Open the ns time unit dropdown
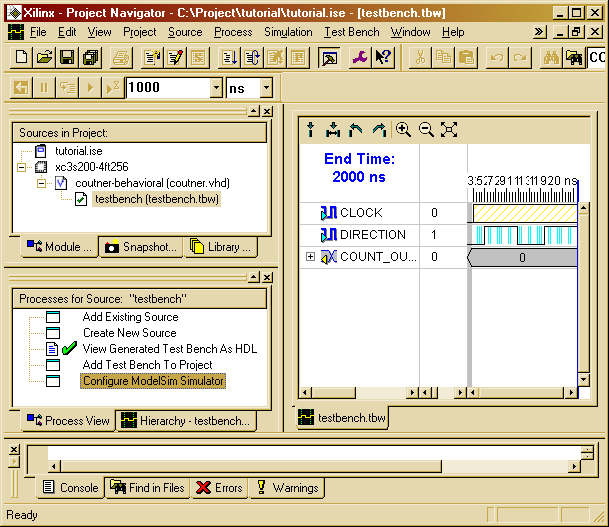 point(266,88)
